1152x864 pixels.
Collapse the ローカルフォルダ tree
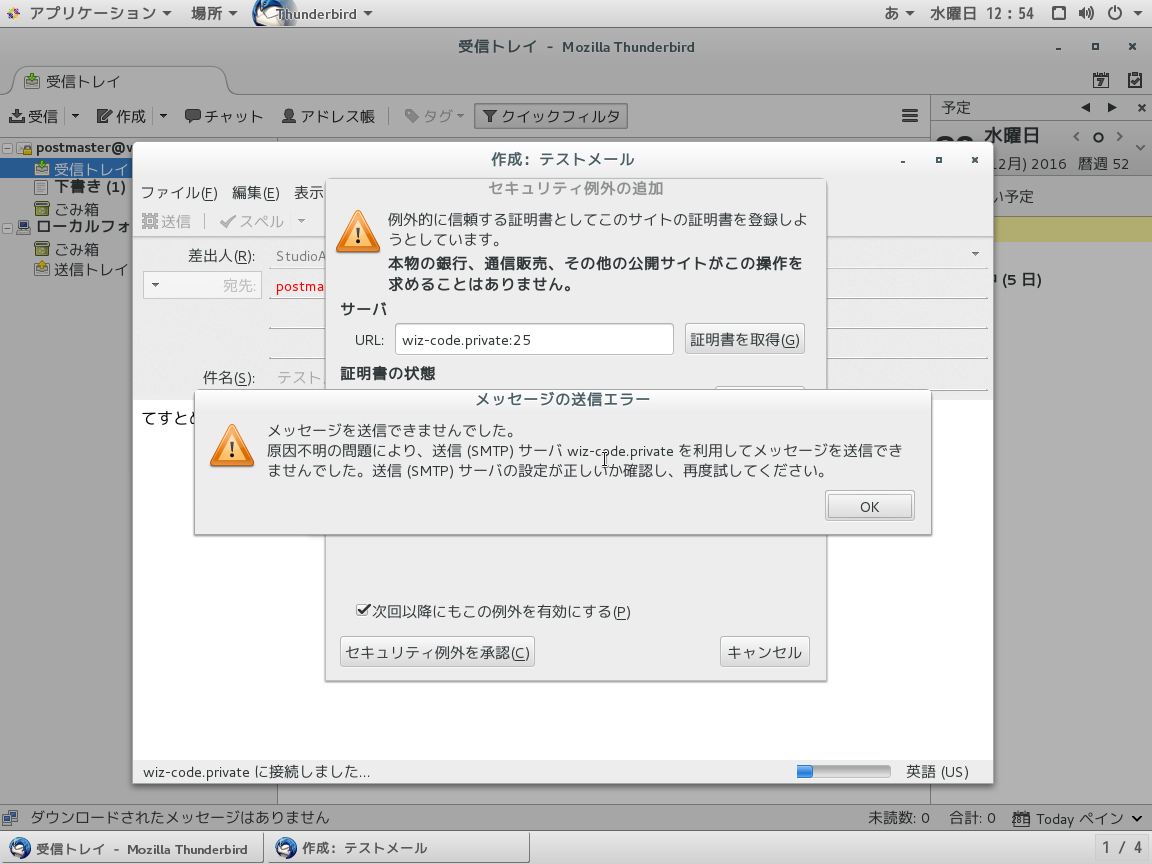(7, 228)
